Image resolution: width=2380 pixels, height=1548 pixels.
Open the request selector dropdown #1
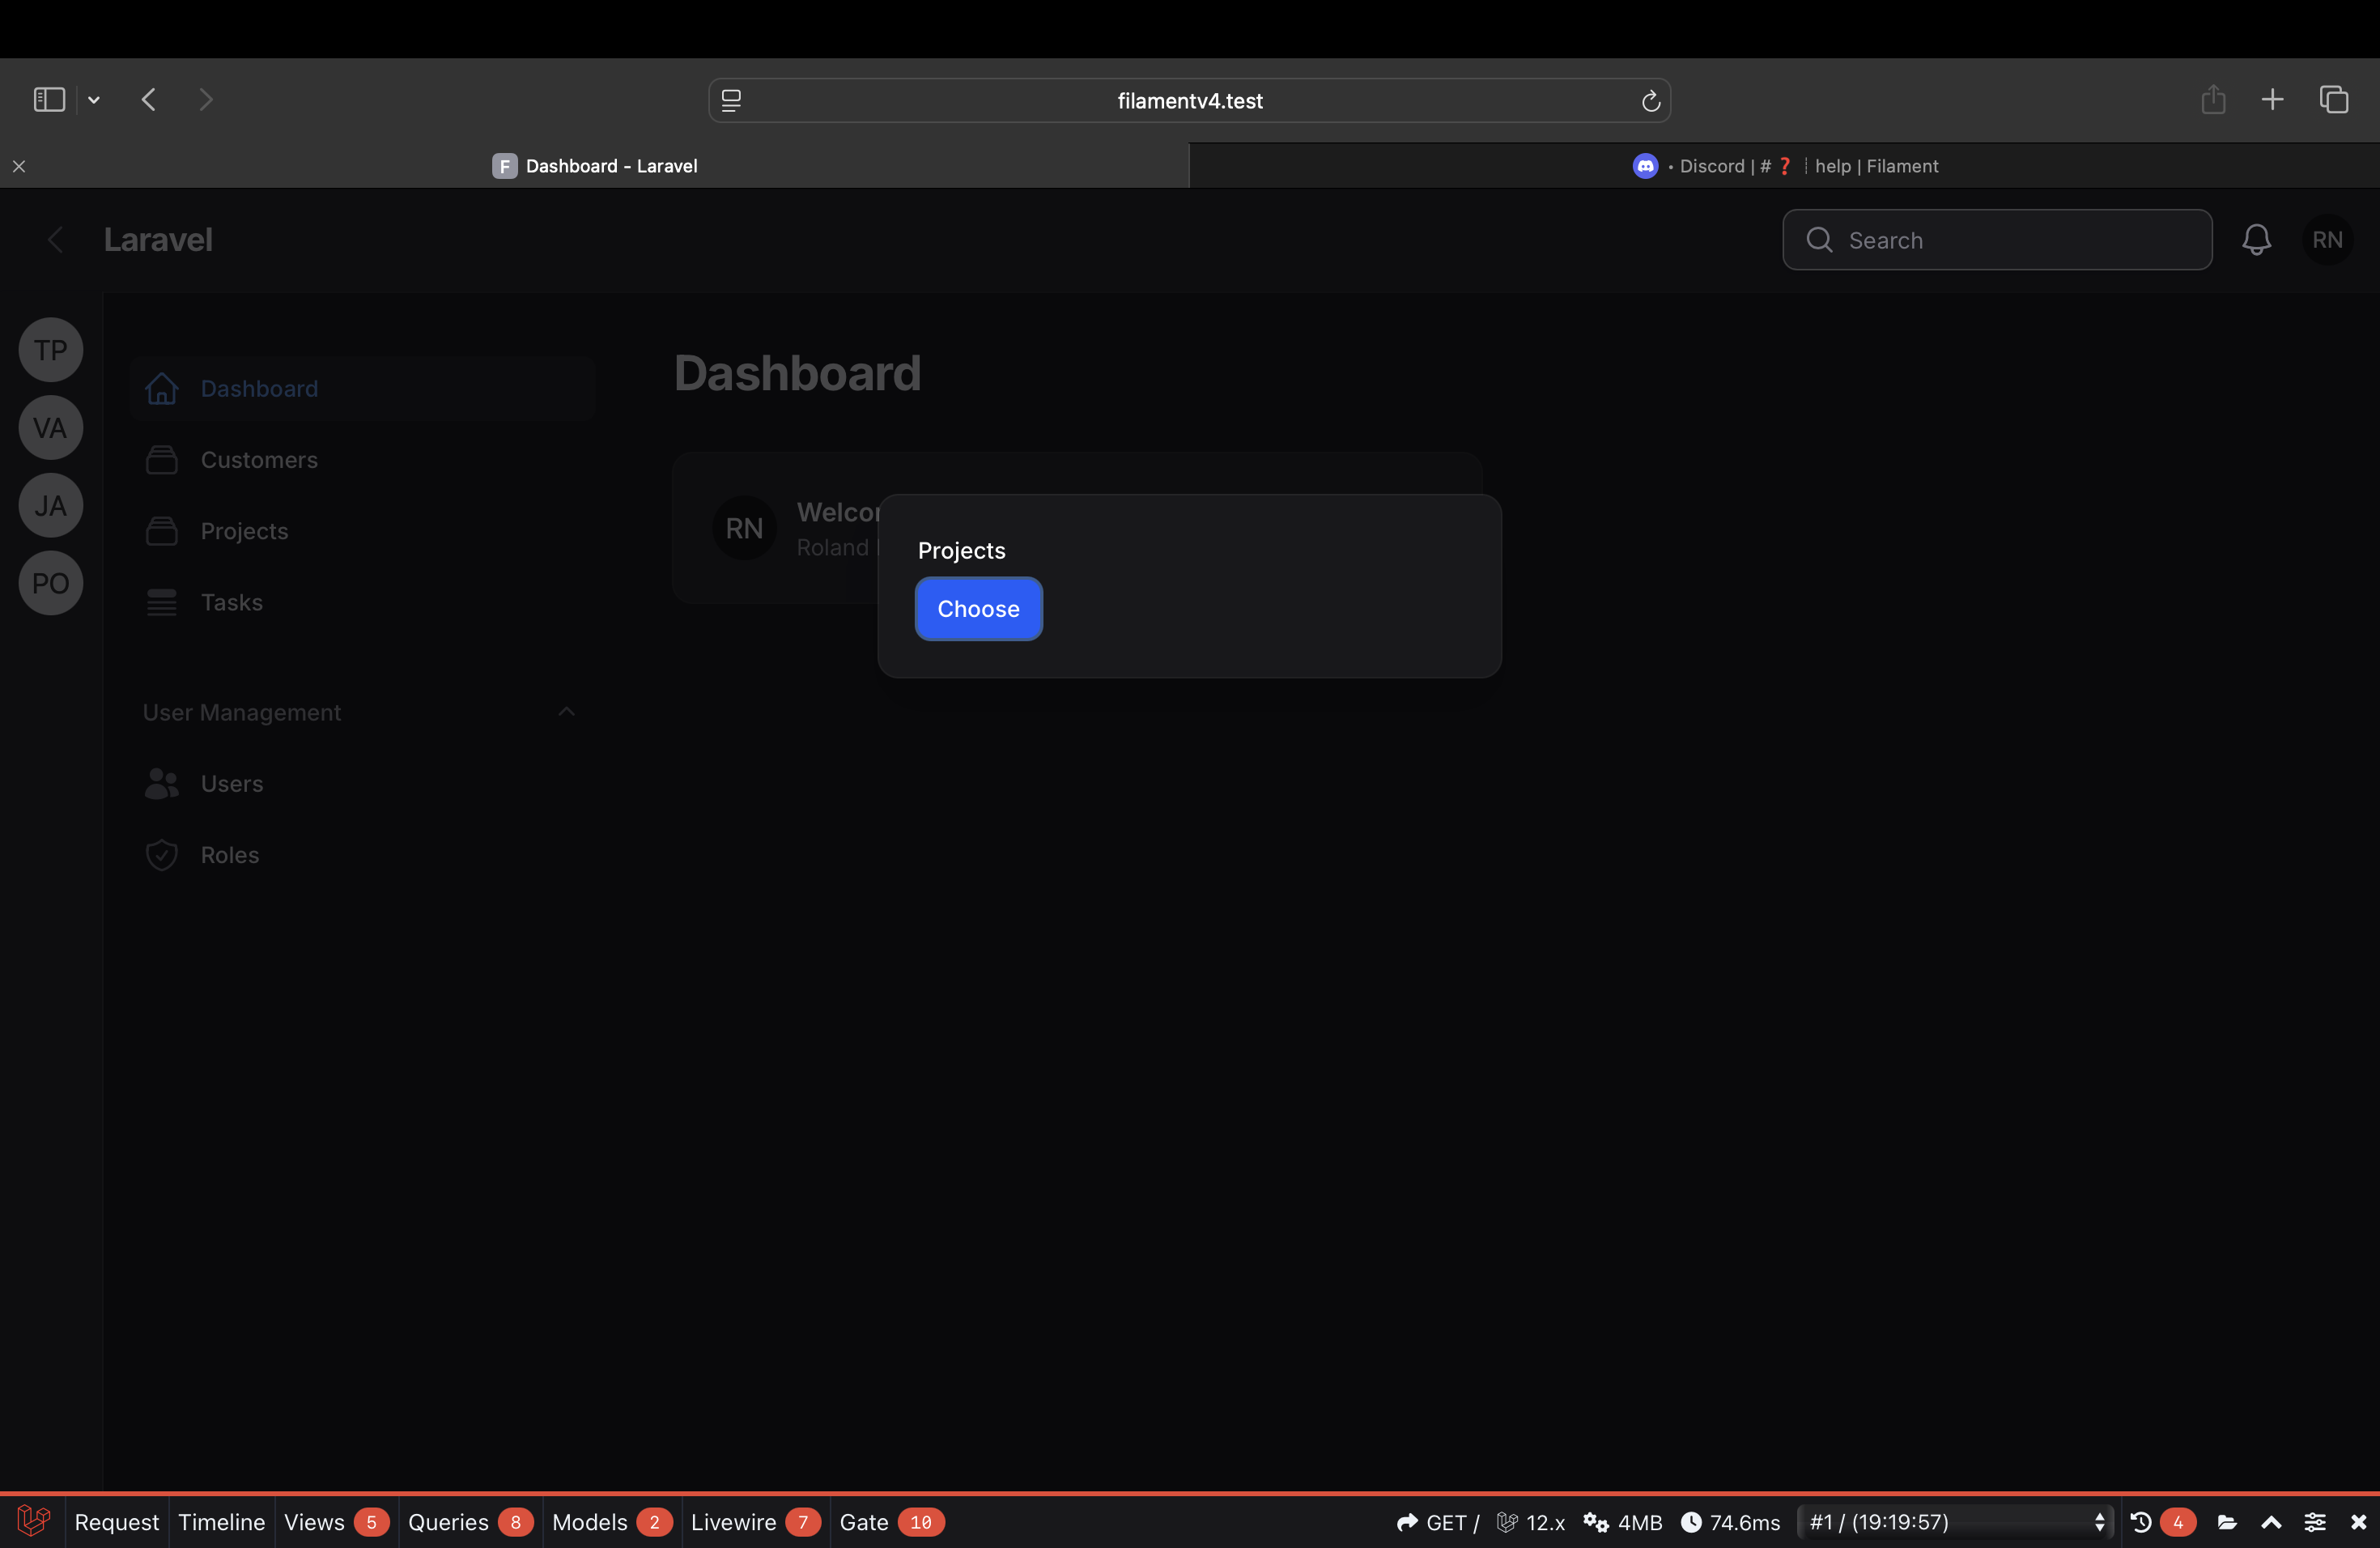[1956, 1522]
